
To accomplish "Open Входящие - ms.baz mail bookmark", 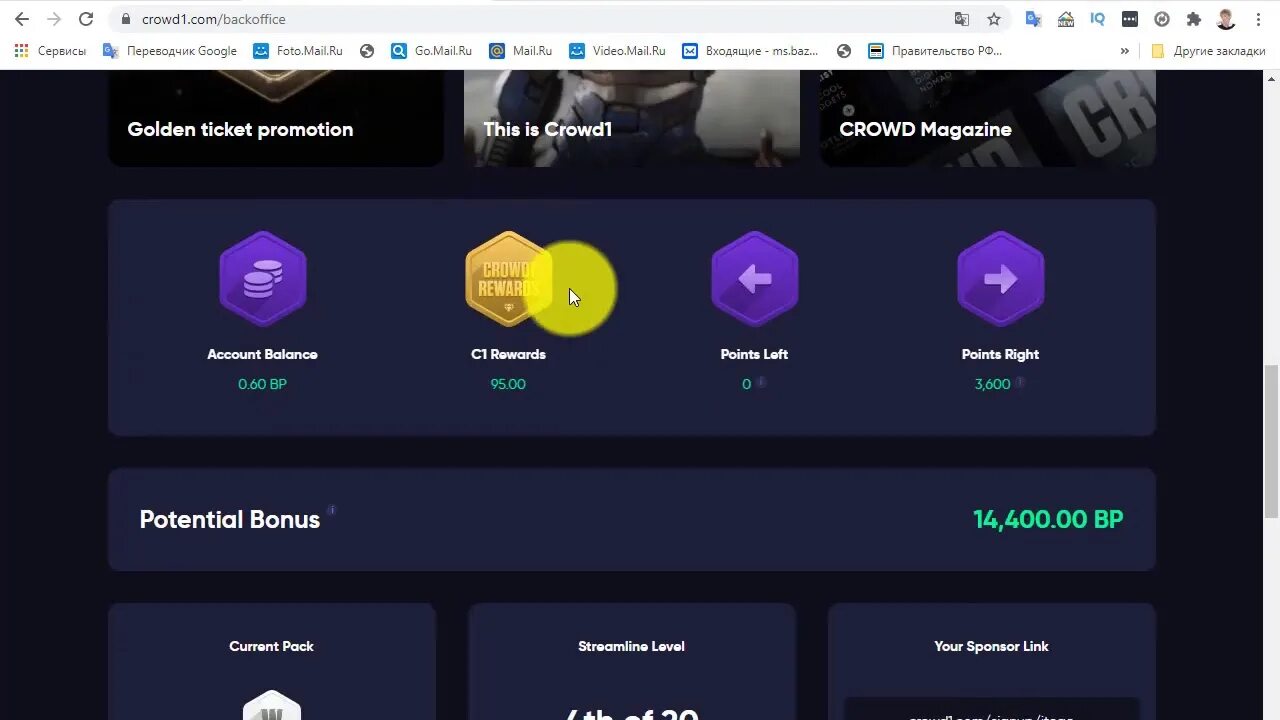I will [x=750, y=51].
